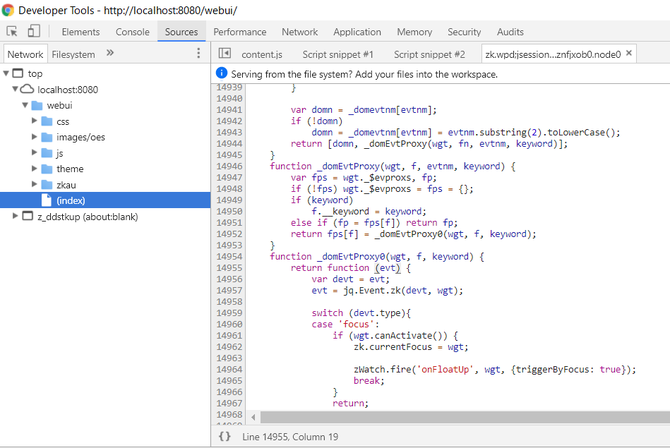The image size is (670, 448).
Task: Click the info icon in workspace banner
Action: tap(222, 73)
